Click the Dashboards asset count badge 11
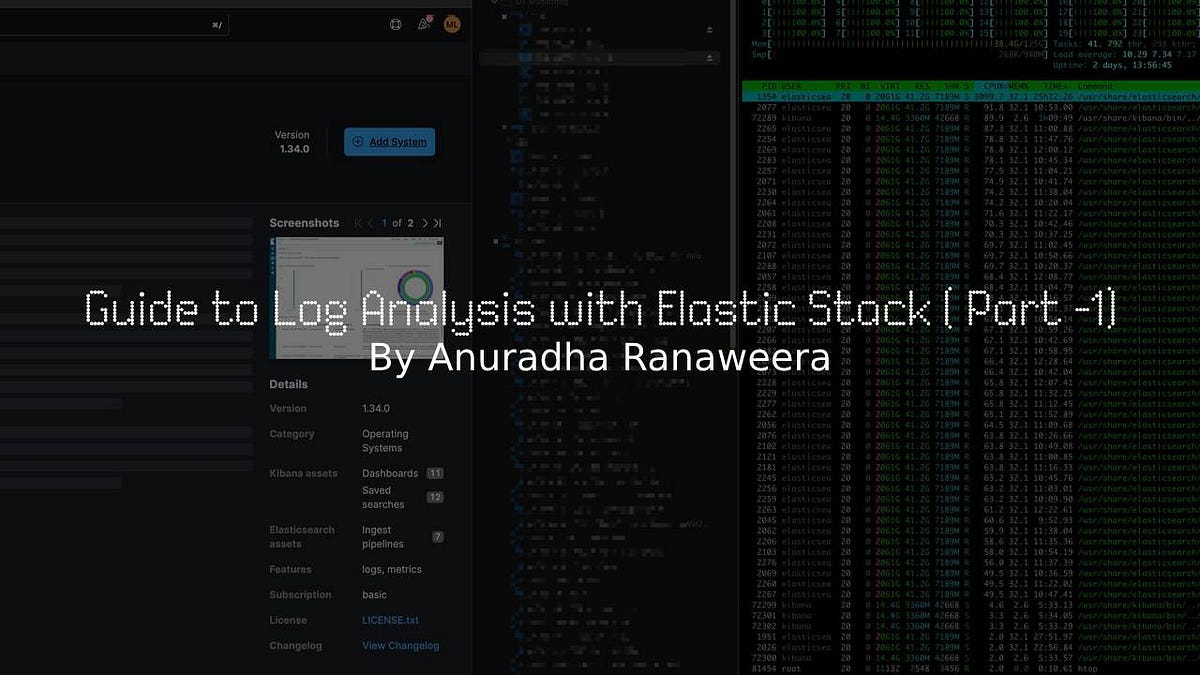Image resolution: width=1200 pixels, height=675 pixels. [x=434, y=473]
